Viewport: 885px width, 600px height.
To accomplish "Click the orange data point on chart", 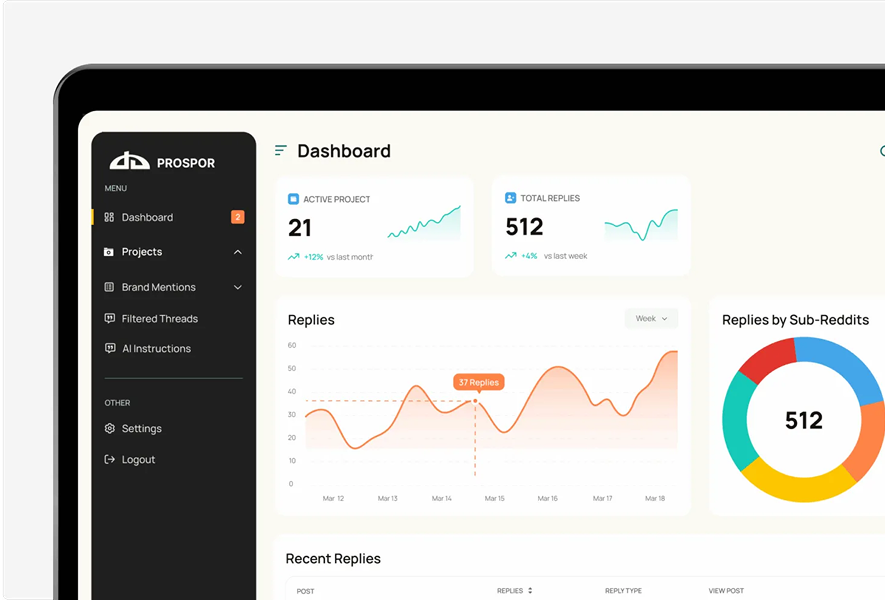I will pos(475,401).
